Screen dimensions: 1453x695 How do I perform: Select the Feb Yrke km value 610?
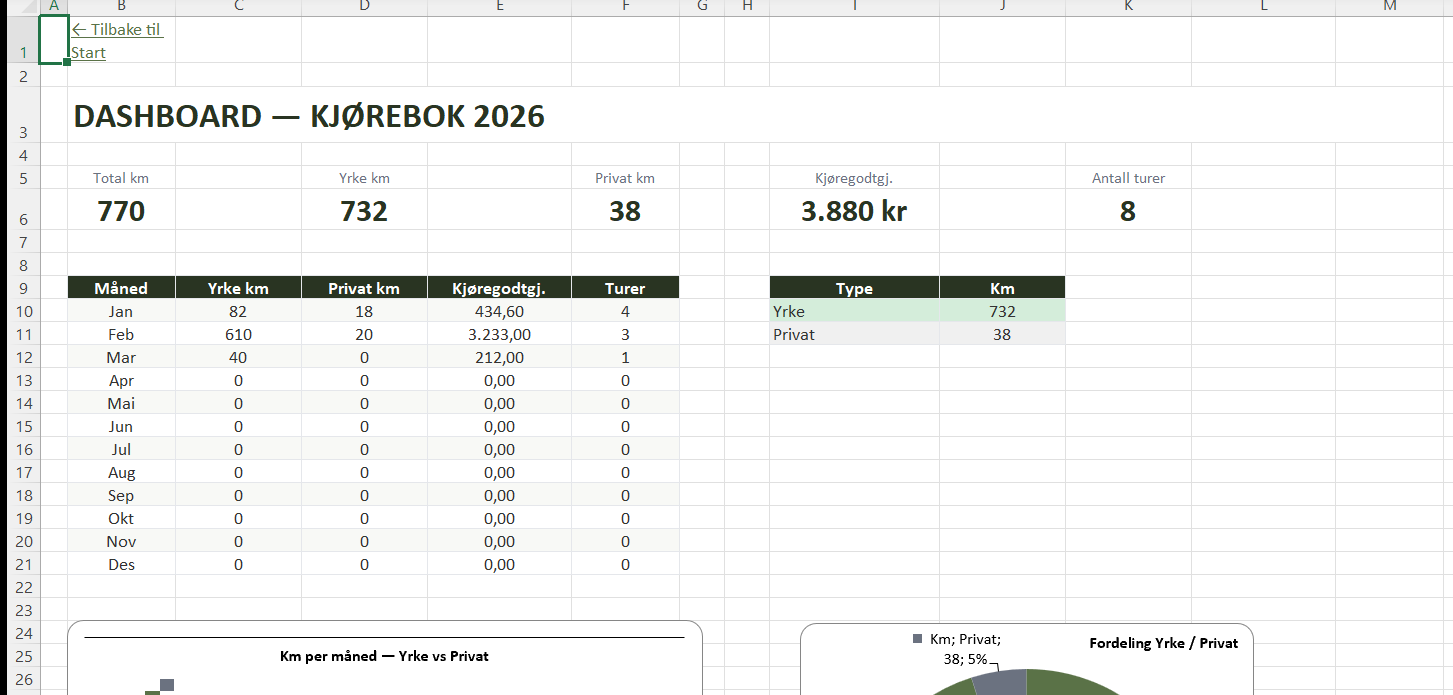(x=238, y=334)
